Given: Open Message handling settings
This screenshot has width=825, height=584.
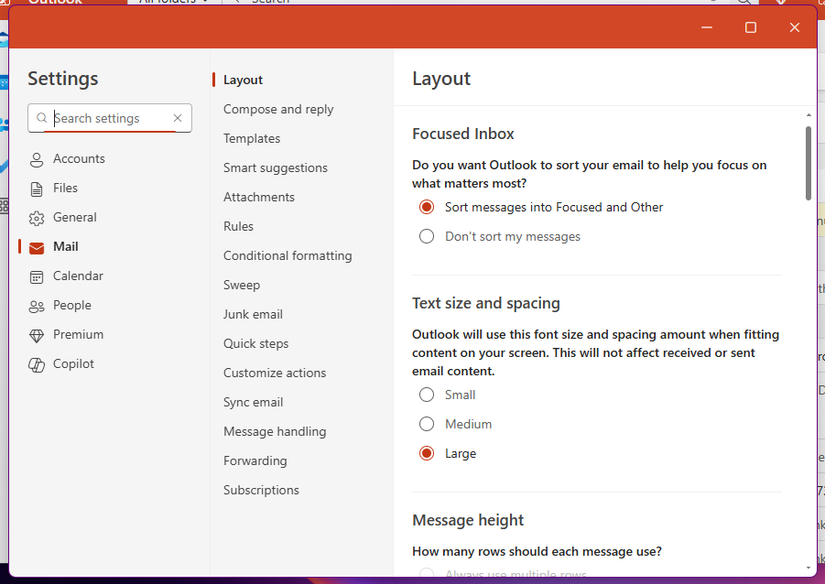Looking at the screenshot, I should (275, 431).
